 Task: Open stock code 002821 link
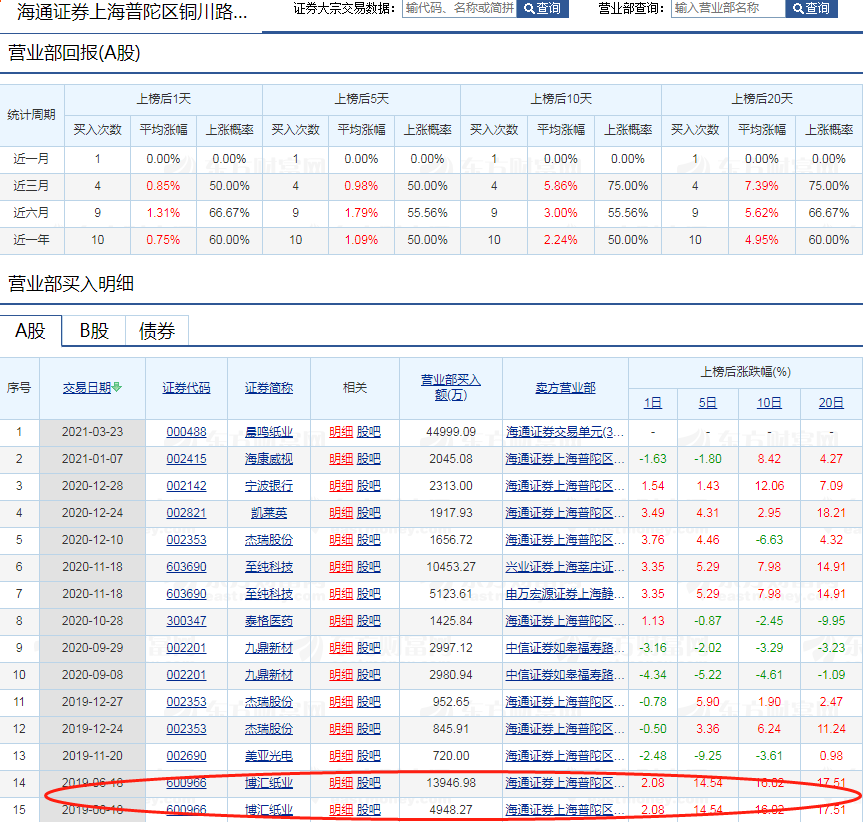coord(187,513)
